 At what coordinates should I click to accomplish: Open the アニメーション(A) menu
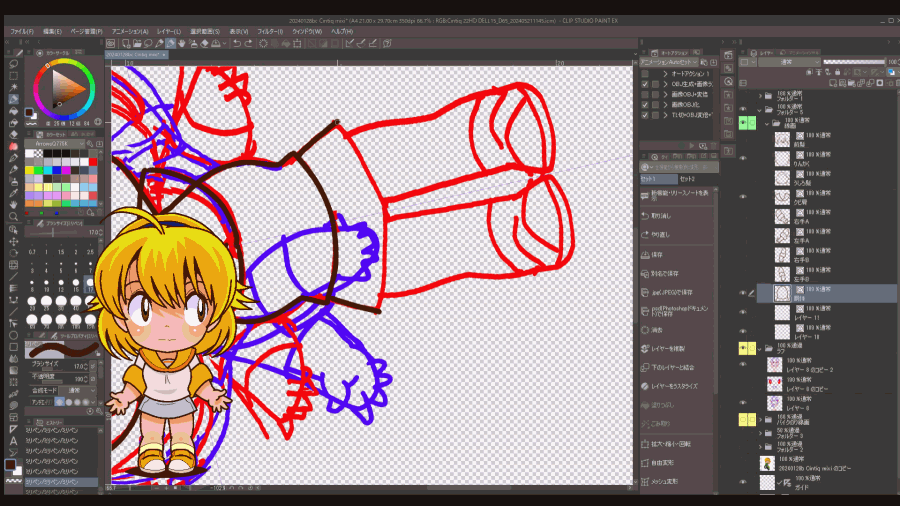(x=130, y=32)
